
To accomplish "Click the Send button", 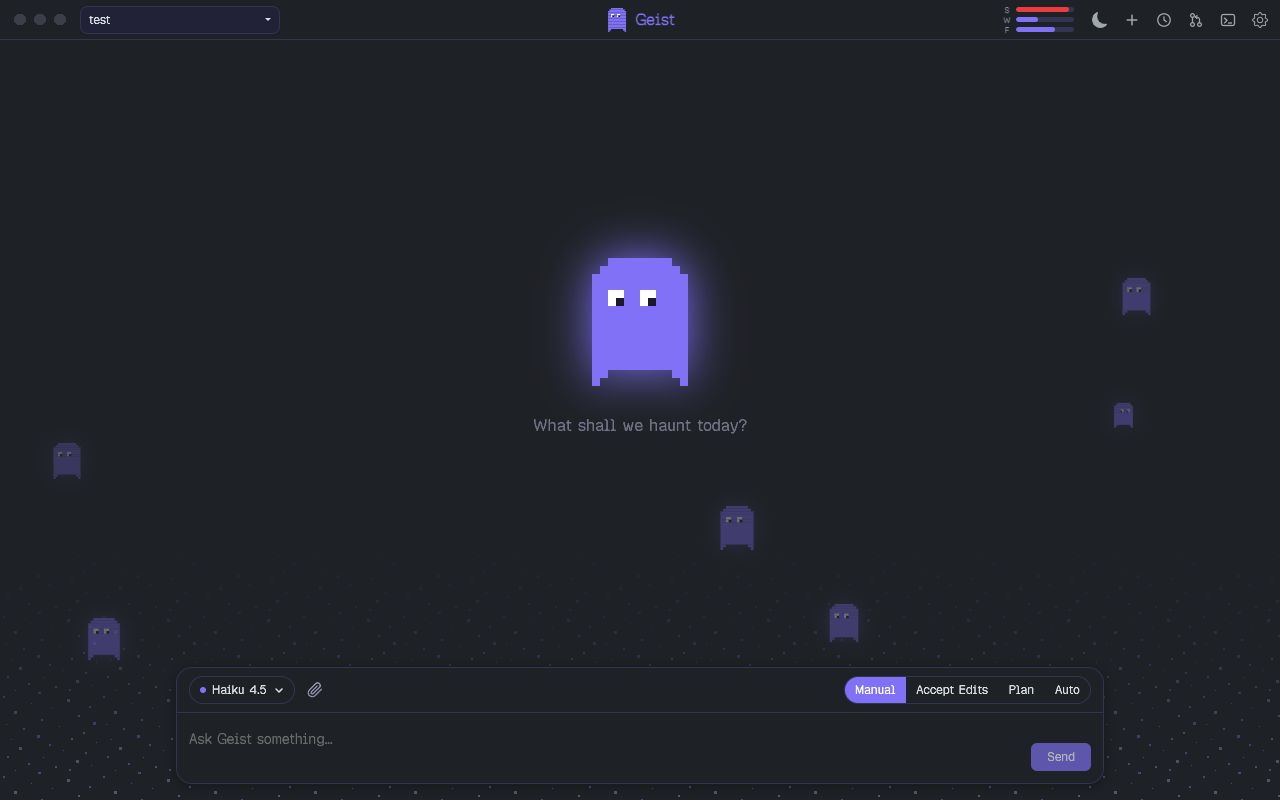I will point(1061,757).
